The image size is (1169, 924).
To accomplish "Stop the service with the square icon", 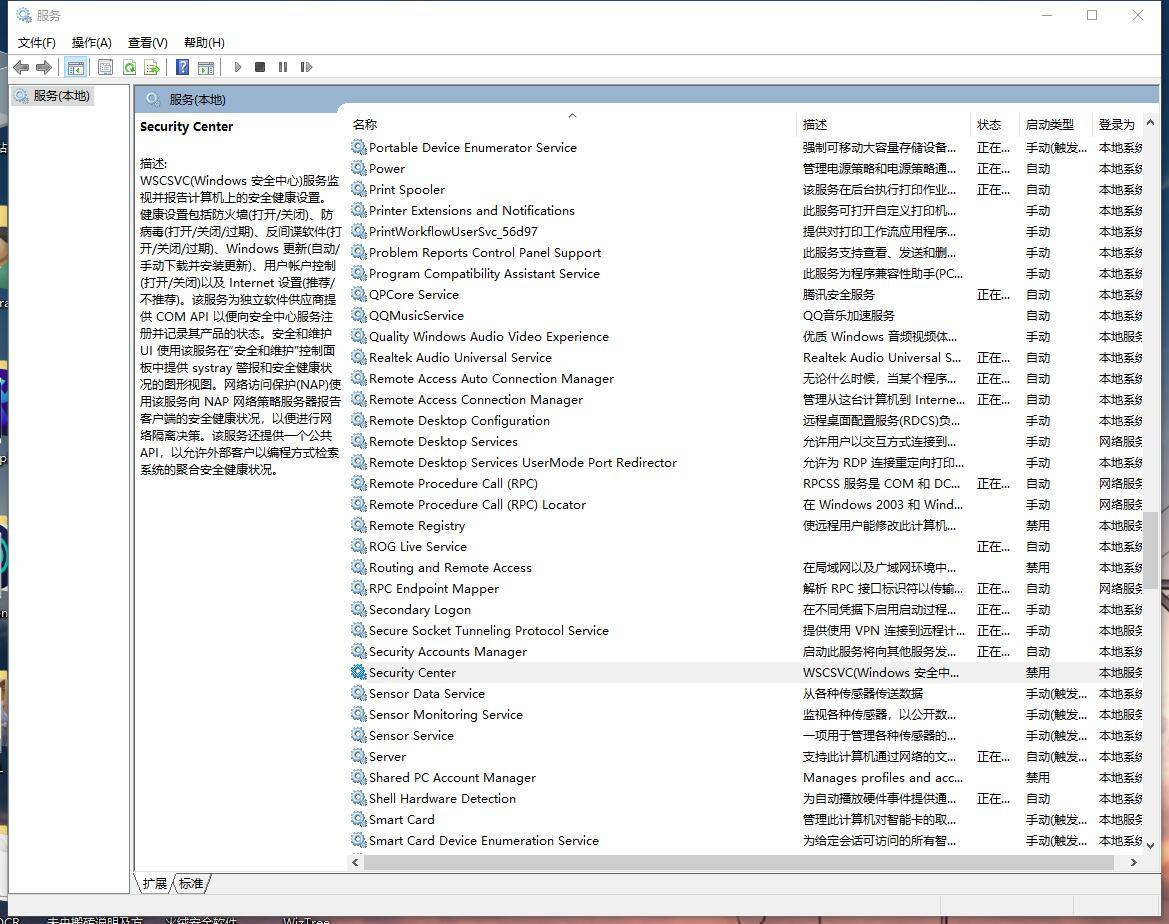I will tap(259, 67).
